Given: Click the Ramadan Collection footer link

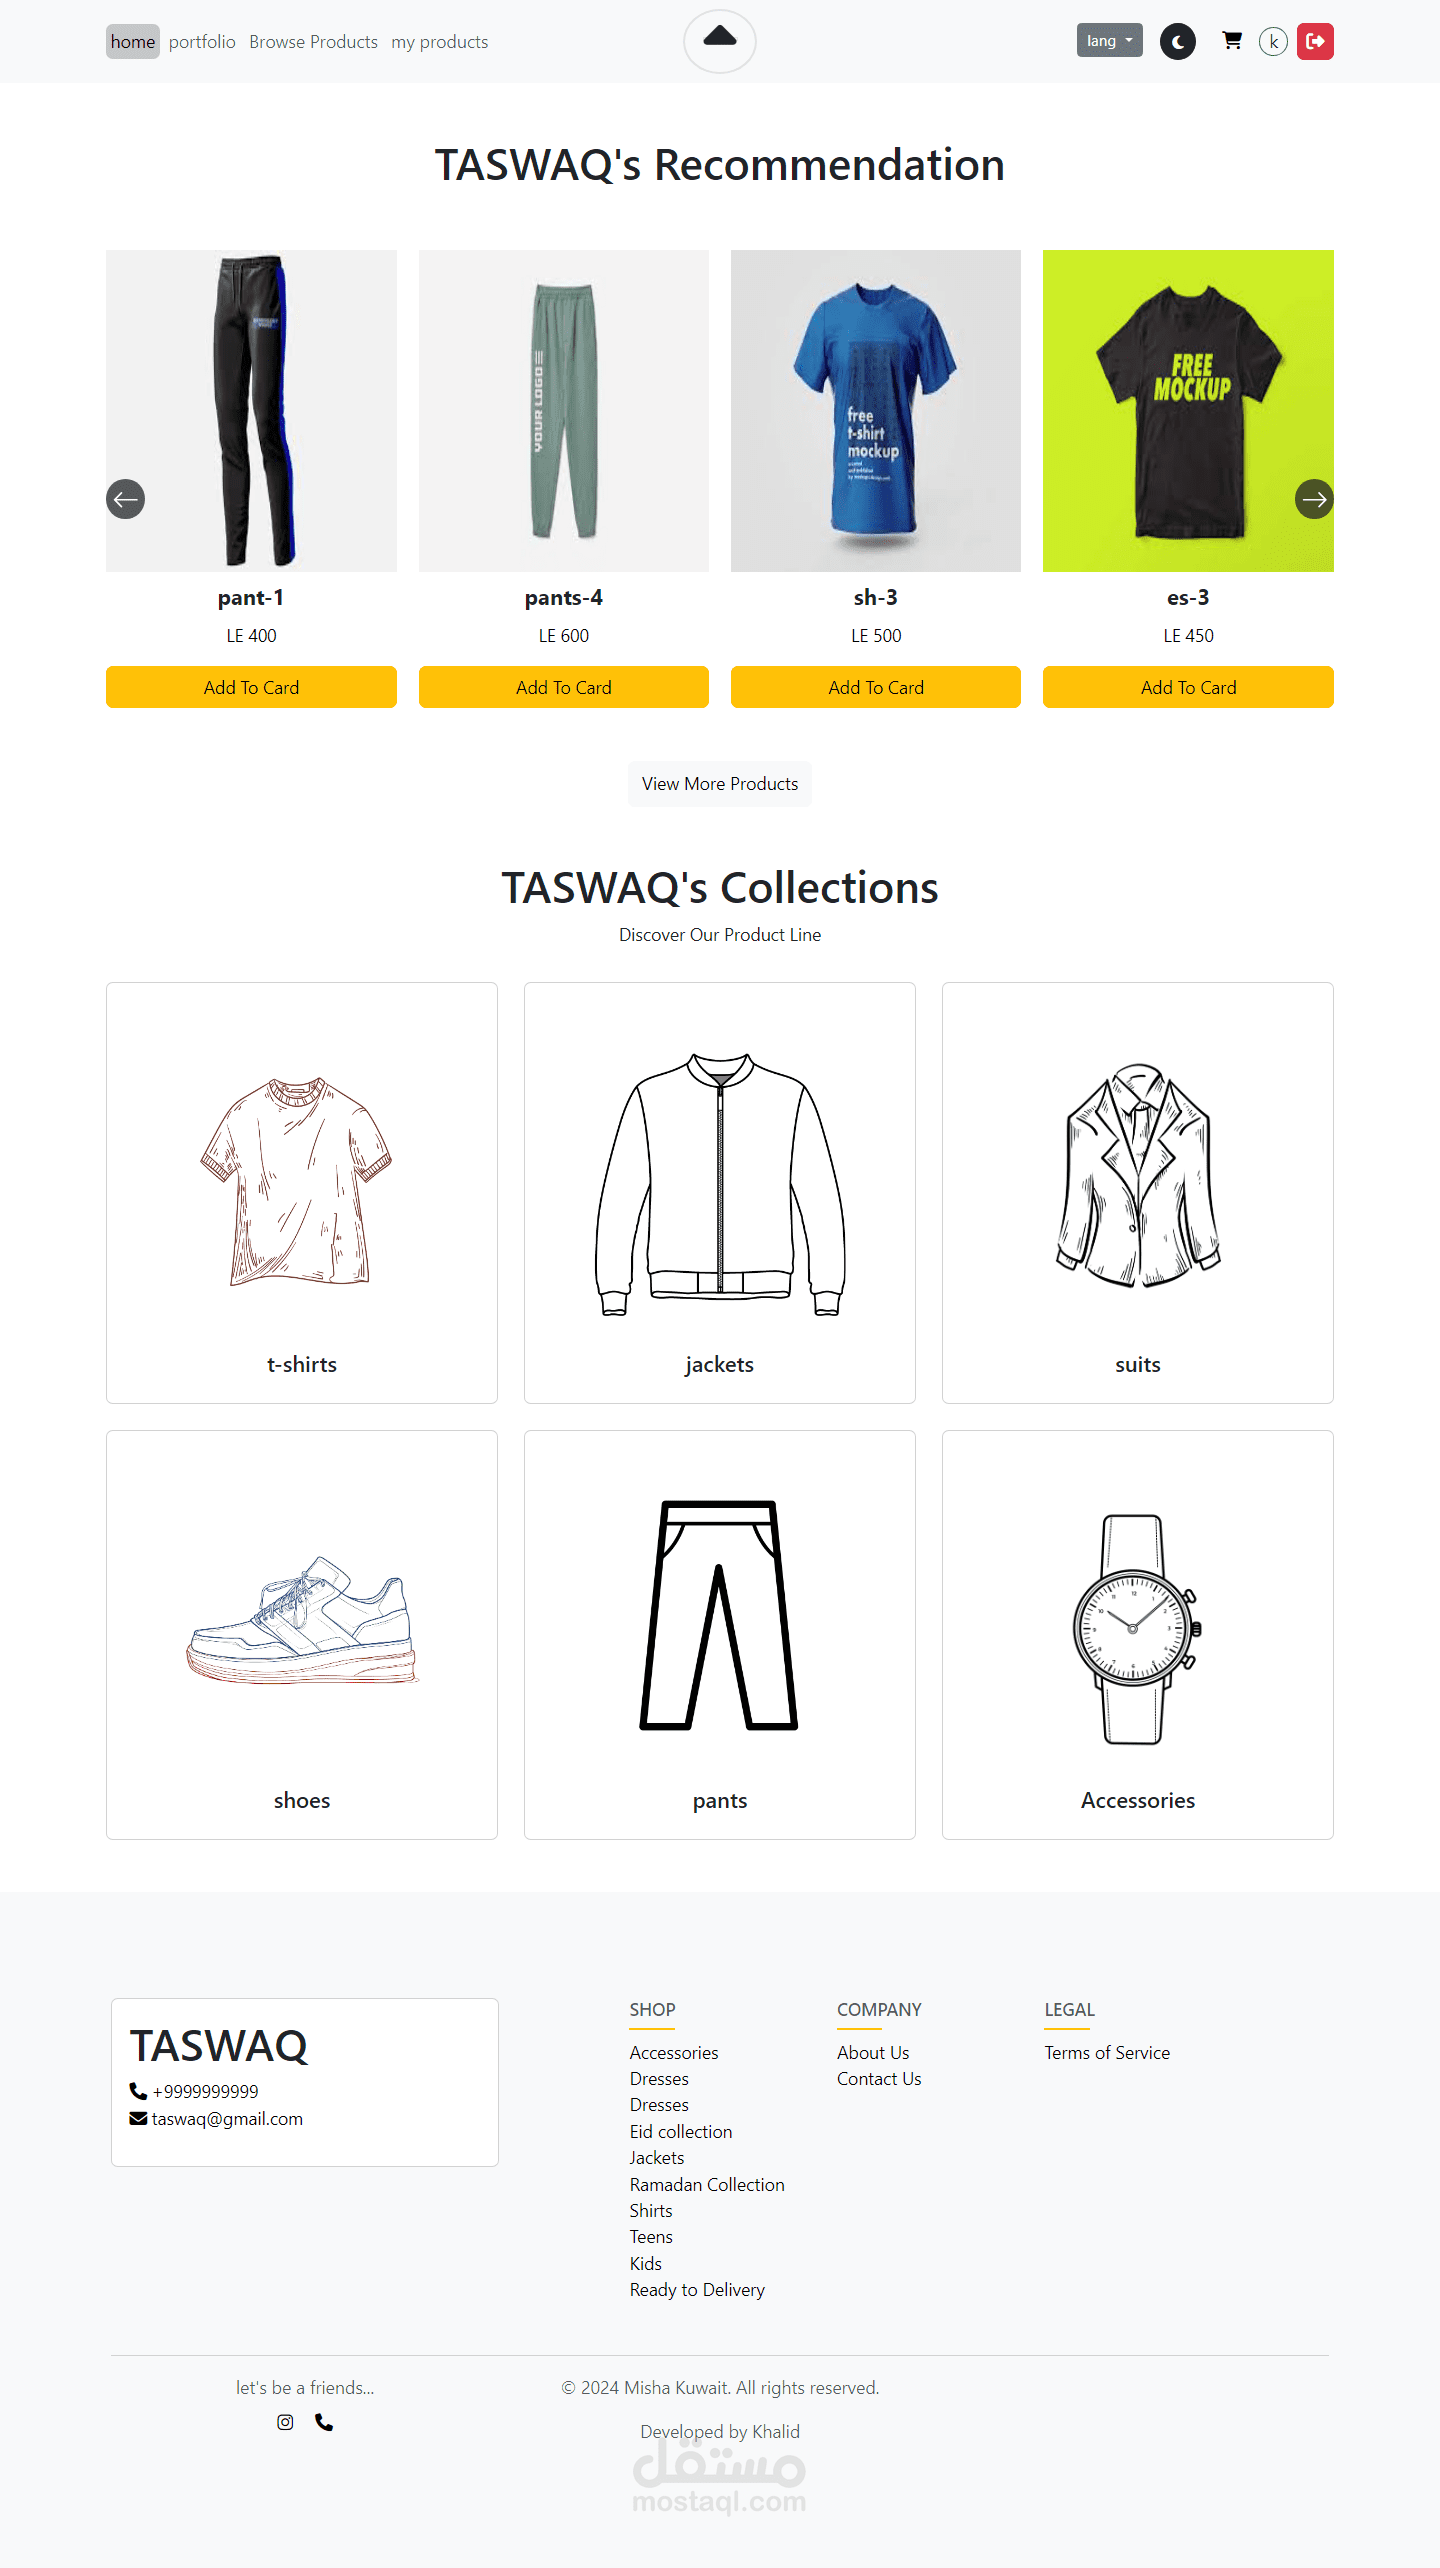Looking at the screenshot, I should click(707, 2184).
